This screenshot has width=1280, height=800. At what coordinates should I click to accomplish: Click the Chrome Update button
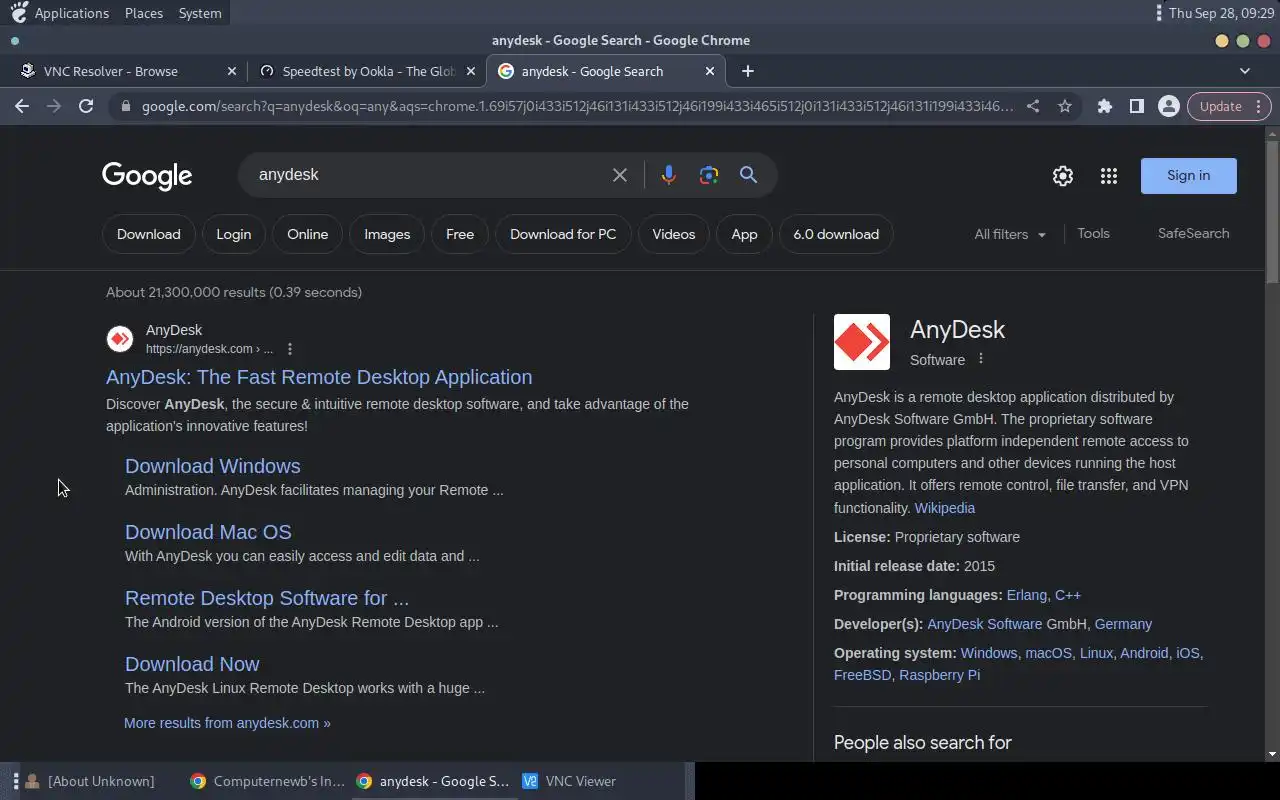coord(1221,106)
